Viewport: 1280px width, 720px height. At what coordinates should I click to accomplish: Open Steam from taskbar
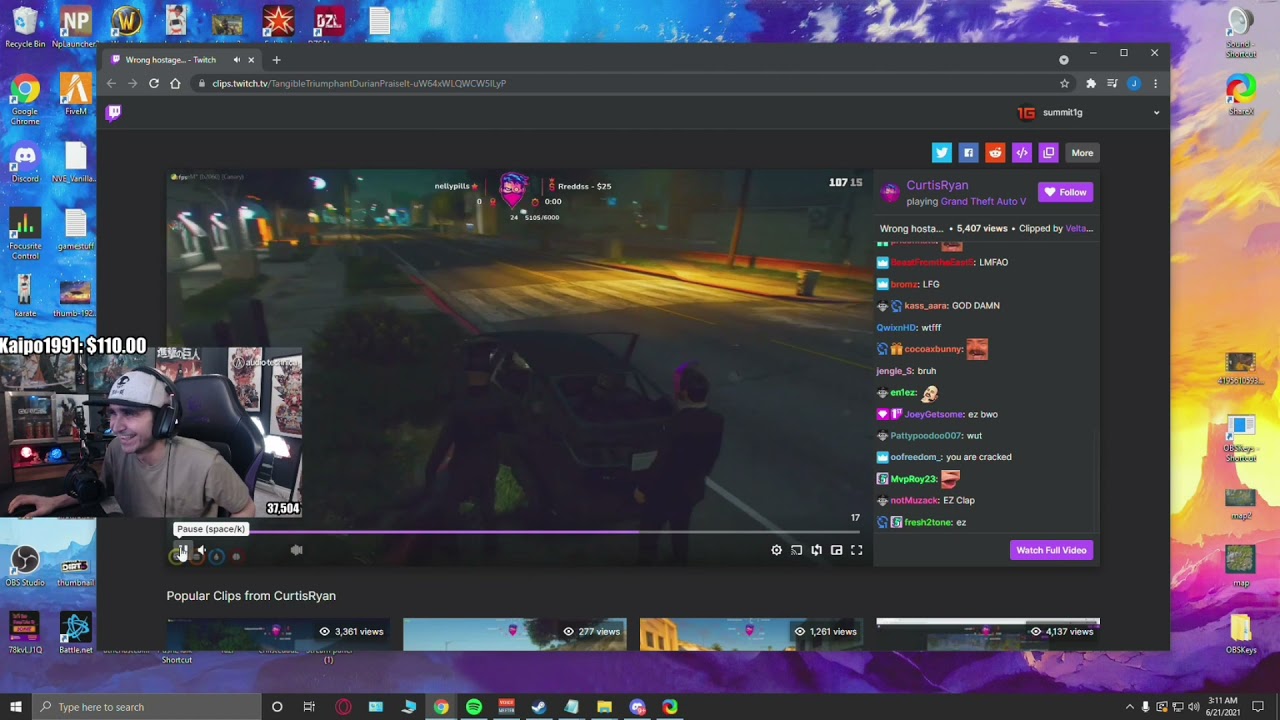pyautogui.click(x=539, y=707)
